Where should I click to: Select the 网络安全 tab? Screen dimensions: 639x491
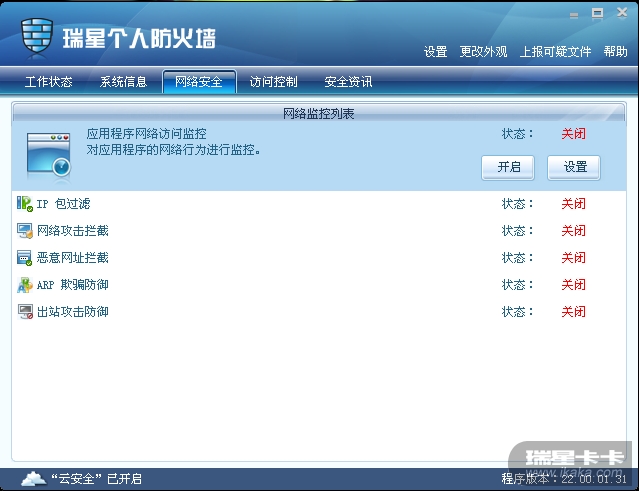point(199,81)
